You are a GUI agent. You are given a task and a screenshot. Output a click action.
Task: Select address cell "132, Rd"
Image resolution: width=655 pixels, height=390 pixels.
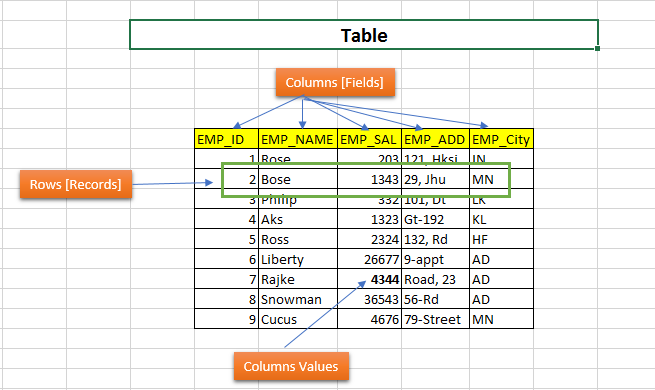coord(435,239)
